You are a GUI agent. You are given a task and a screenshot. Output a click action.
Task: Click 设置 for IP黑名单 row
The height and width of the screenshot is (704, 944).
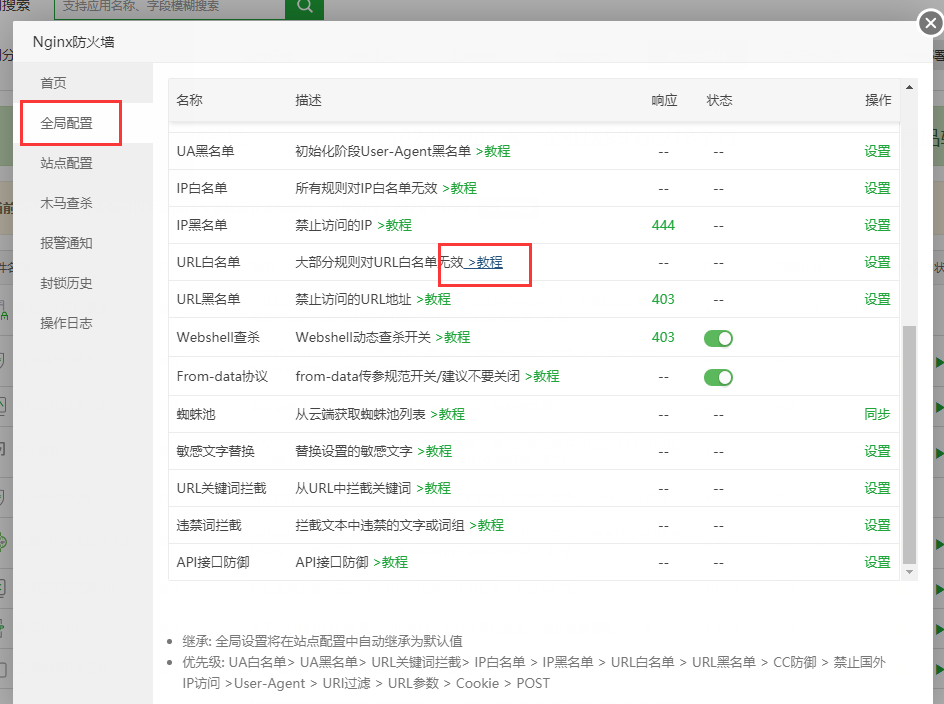877,225
